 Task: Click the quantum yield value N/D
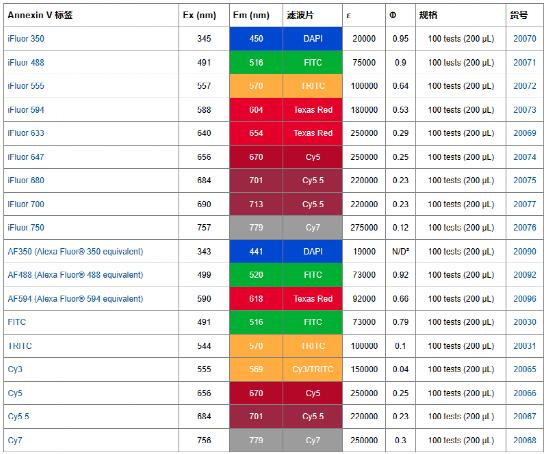(401, 251)
